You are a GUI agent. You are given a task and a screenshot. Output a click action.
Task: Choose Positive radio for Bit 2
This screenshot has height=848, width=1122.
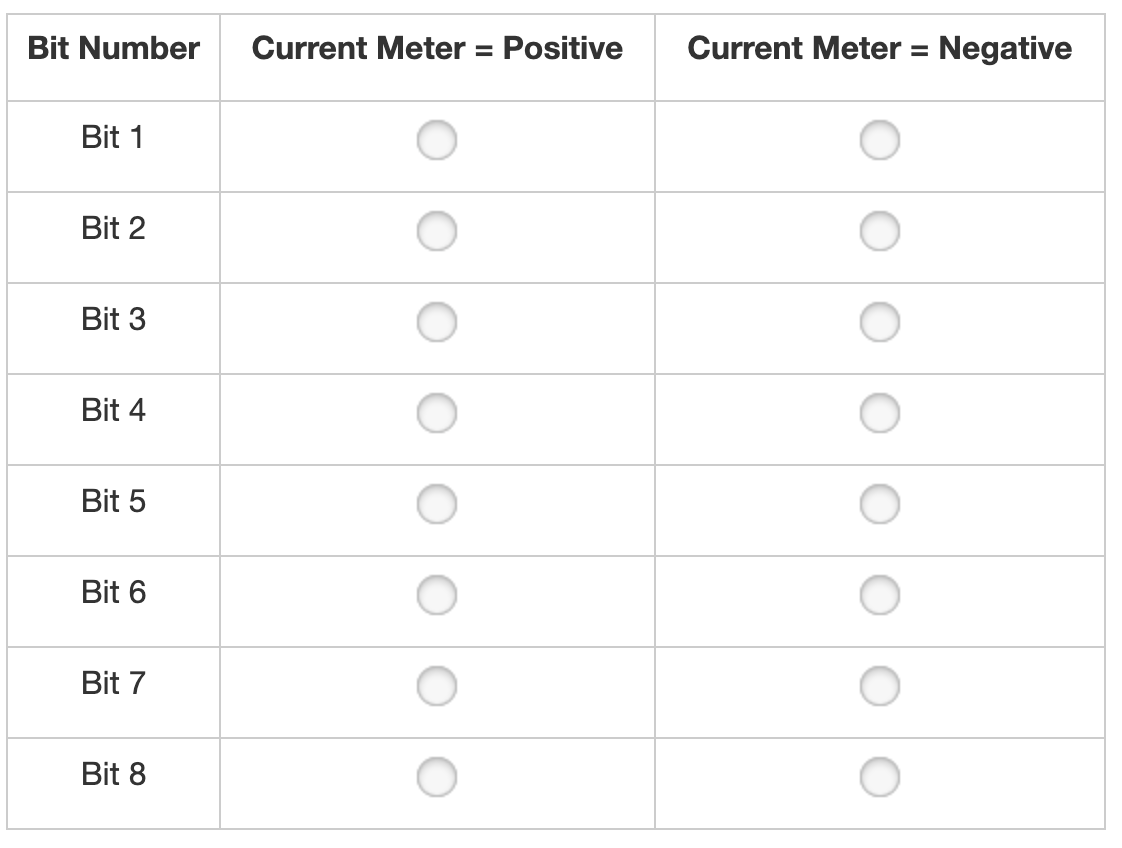click(x=437, y=232)
